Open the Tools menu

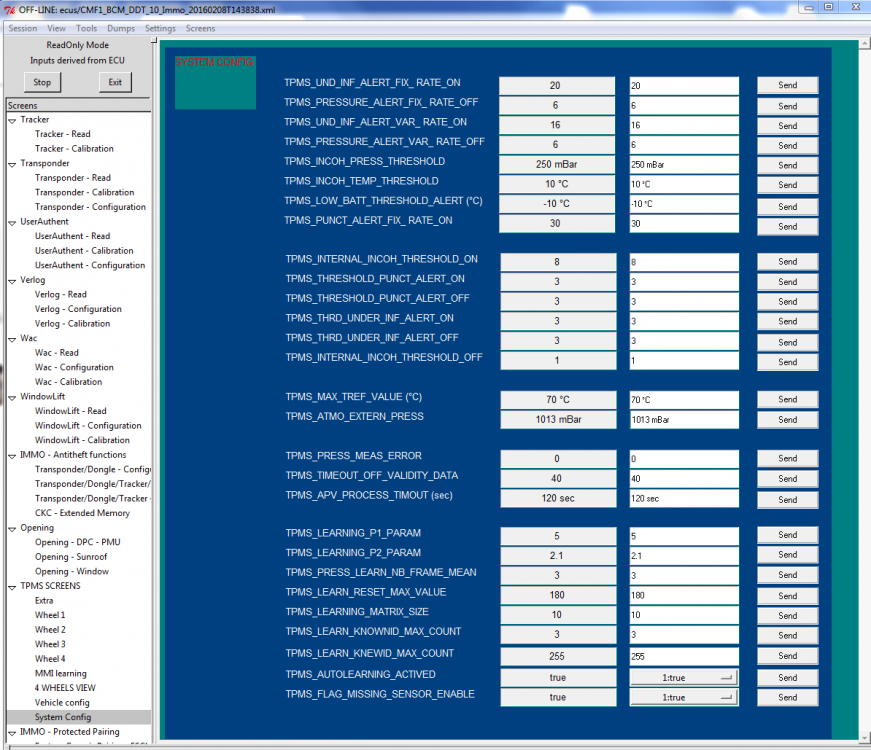[86, 28]
